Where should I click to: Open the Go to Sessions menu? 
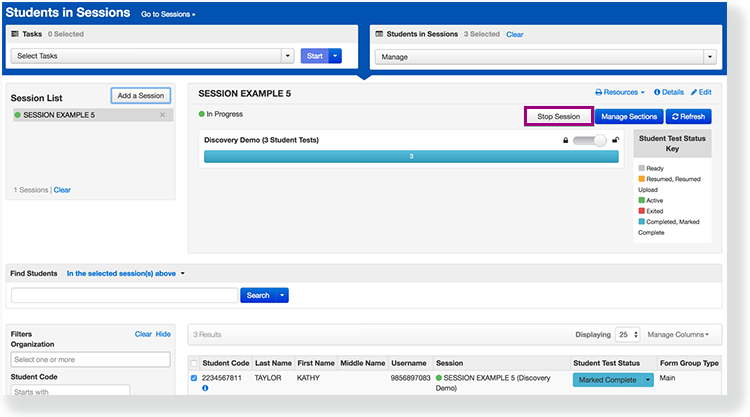[x=168, y=14]
